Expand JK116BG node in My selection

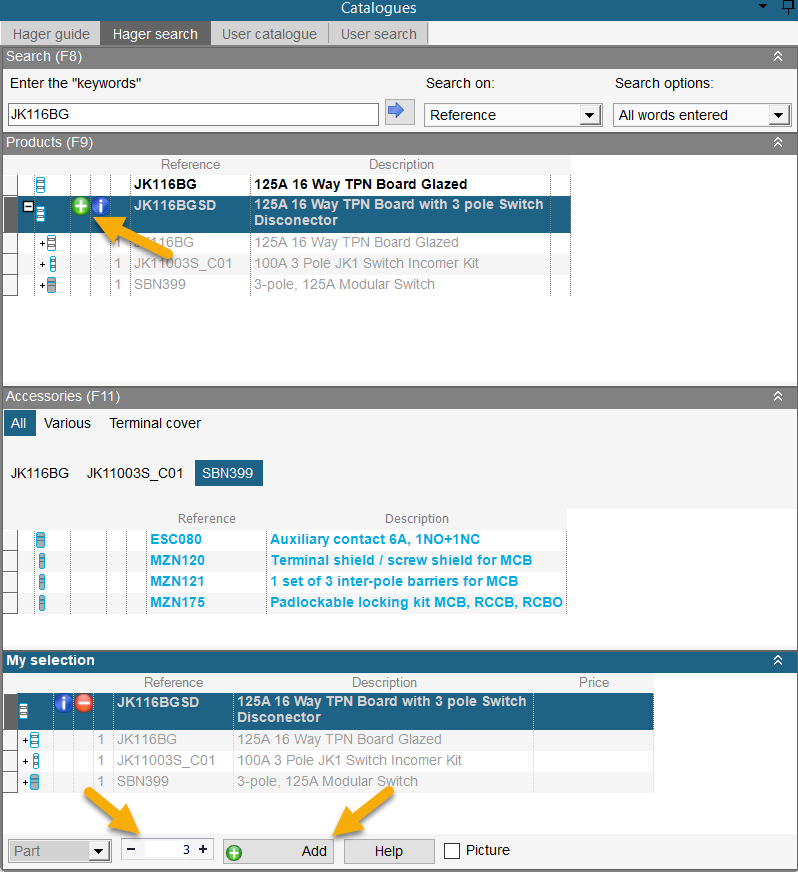click(26, 740)
